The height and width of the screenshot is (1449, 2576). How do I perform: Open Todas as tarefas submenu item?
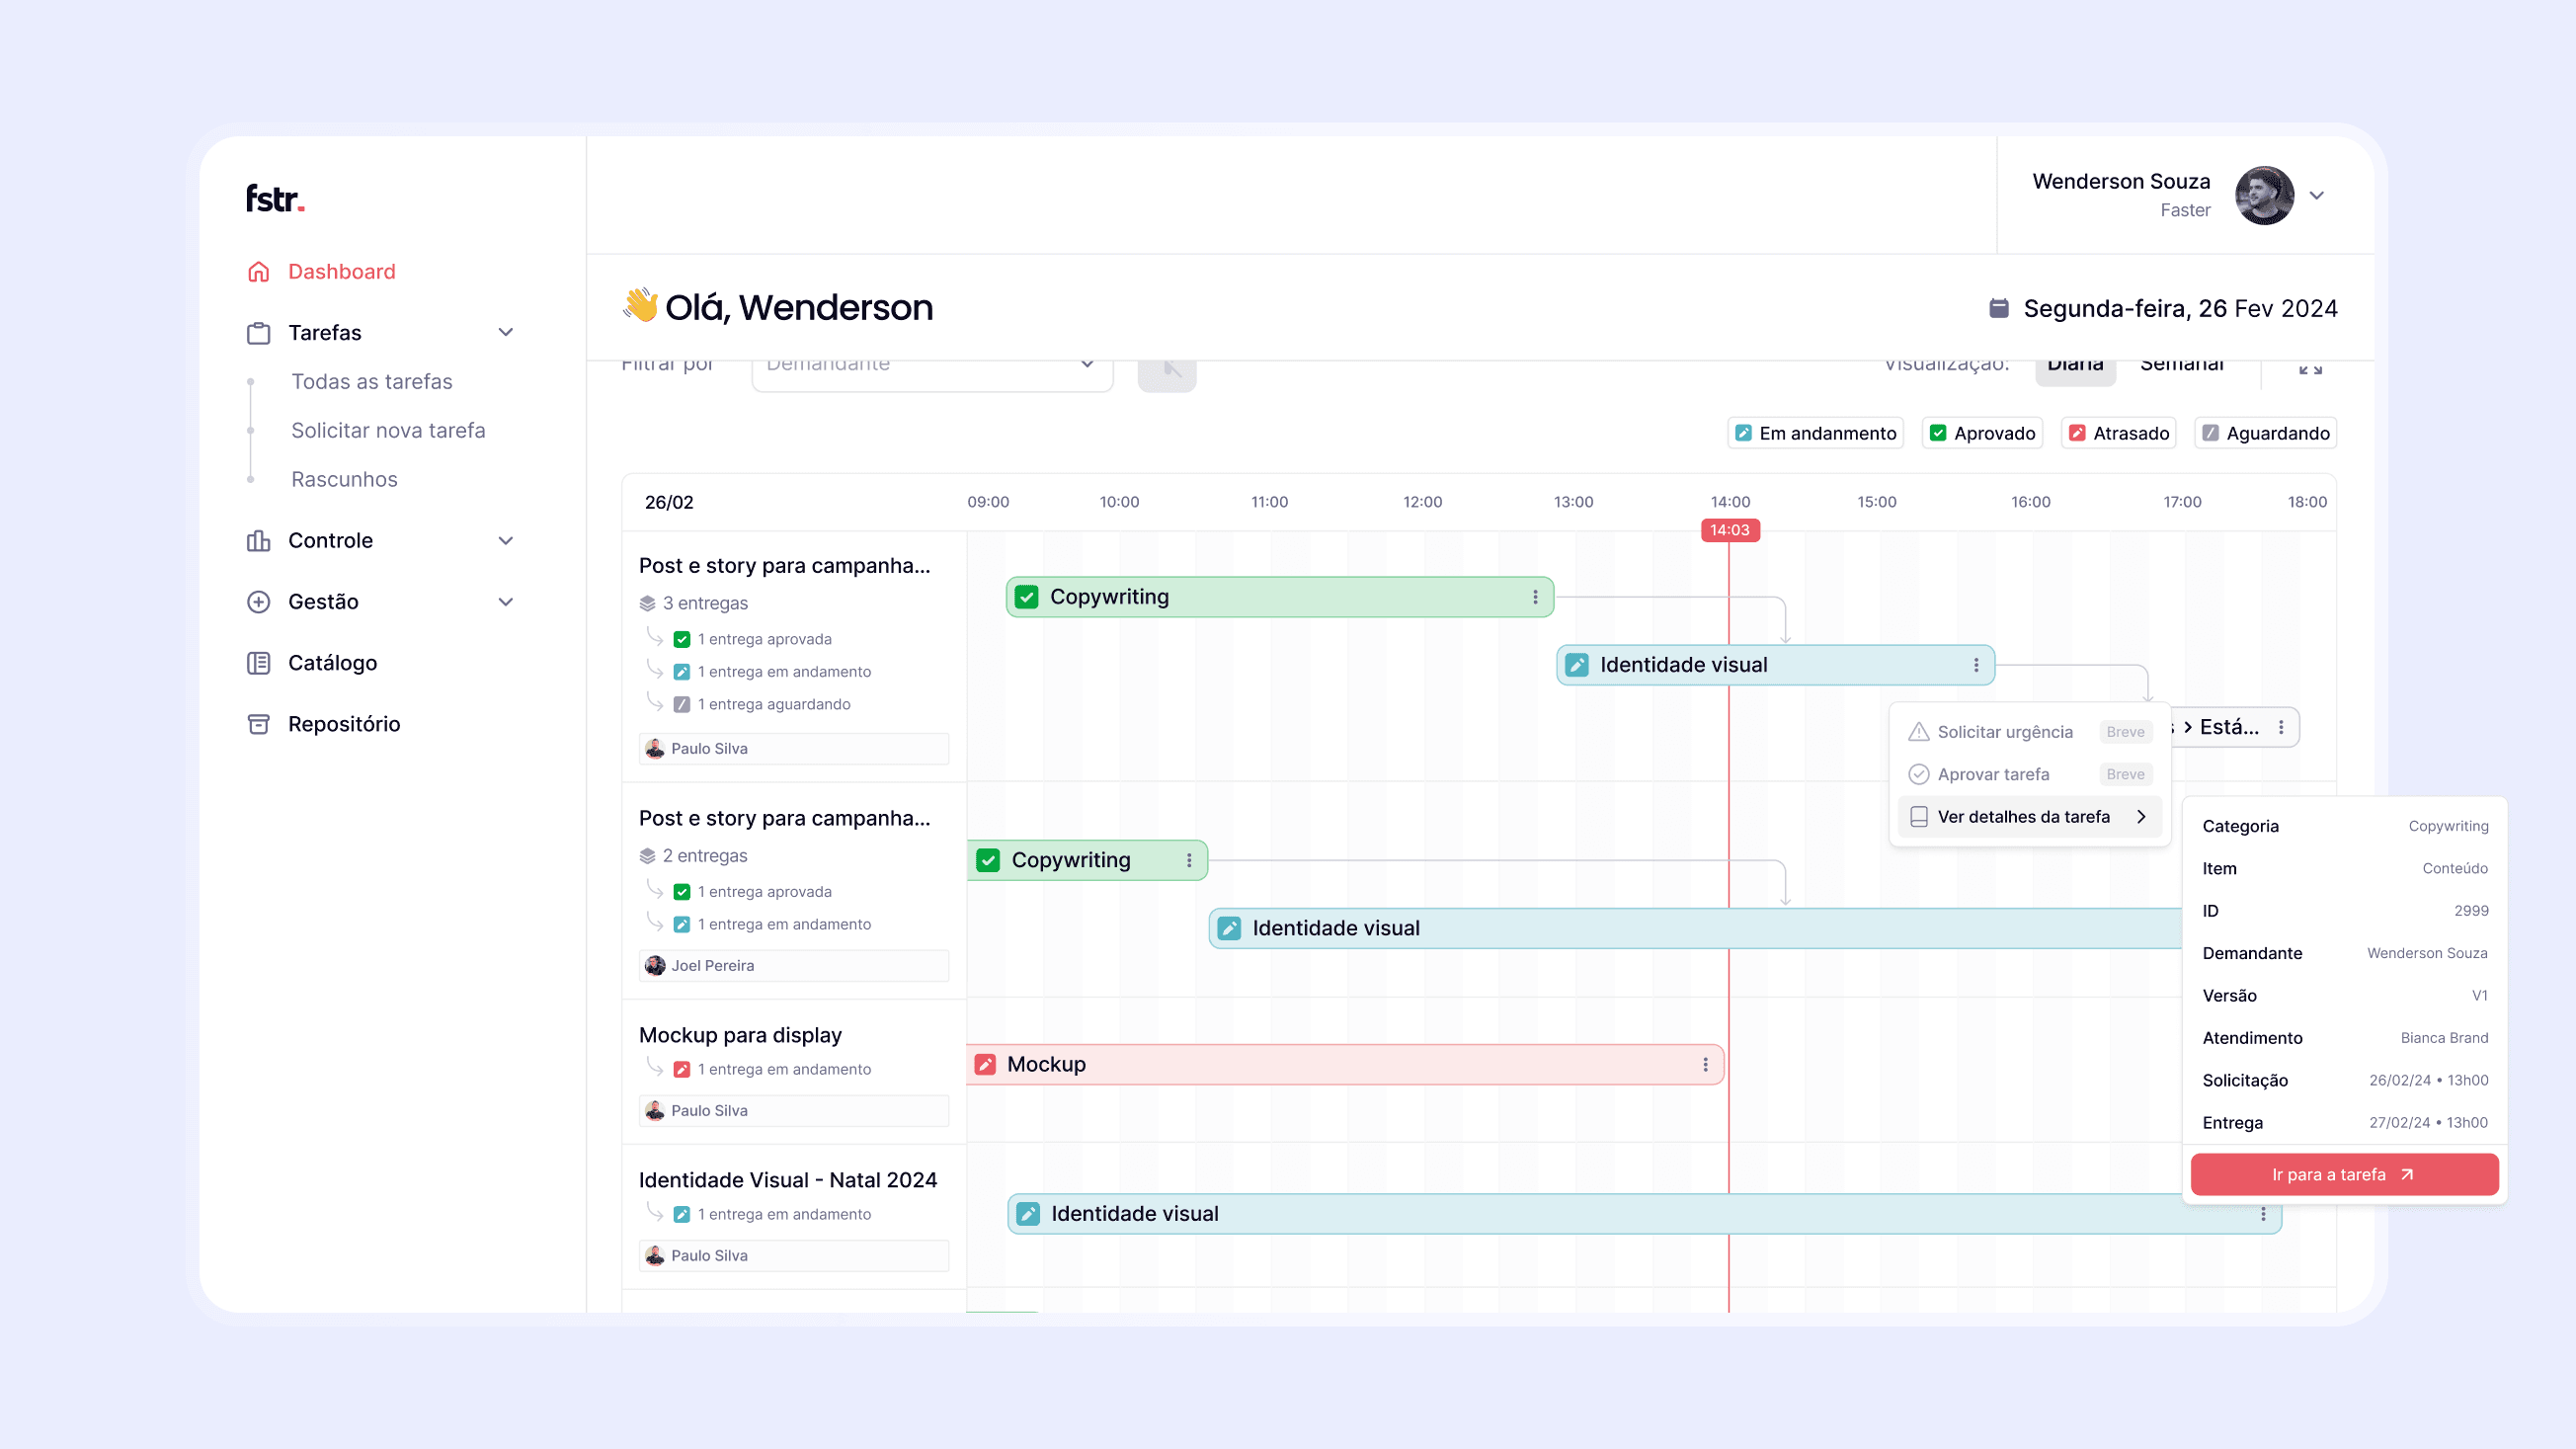click(371, 382)
